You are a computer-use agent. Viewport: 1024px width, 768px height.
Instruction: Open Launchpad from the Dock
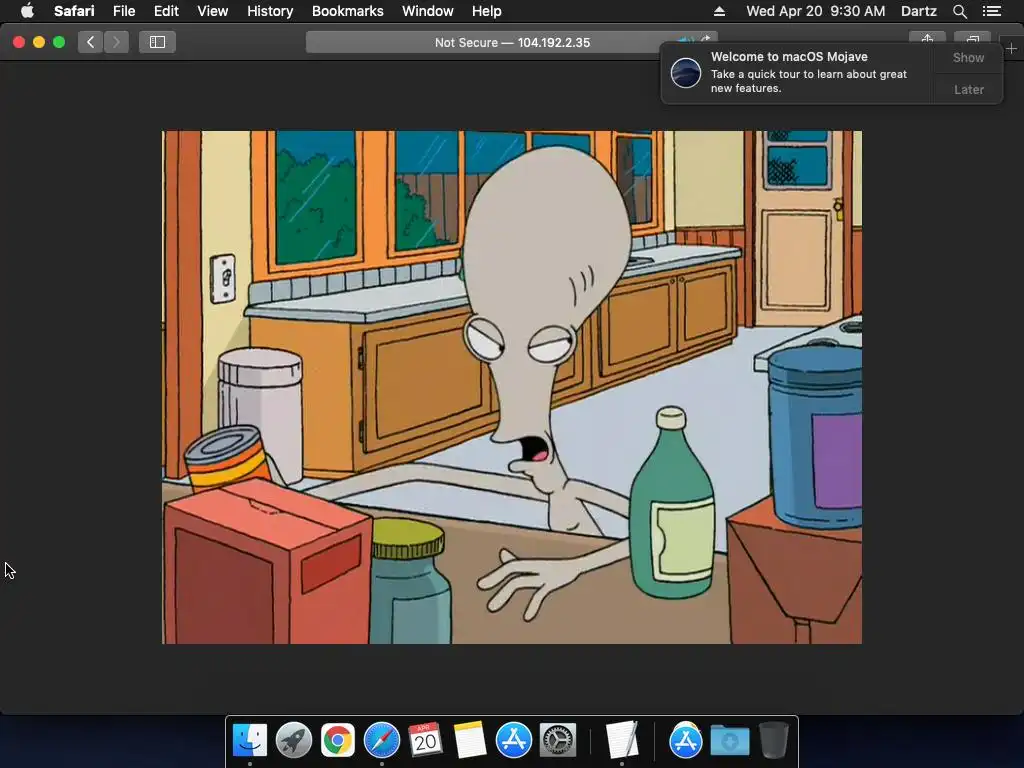[293, 740]
